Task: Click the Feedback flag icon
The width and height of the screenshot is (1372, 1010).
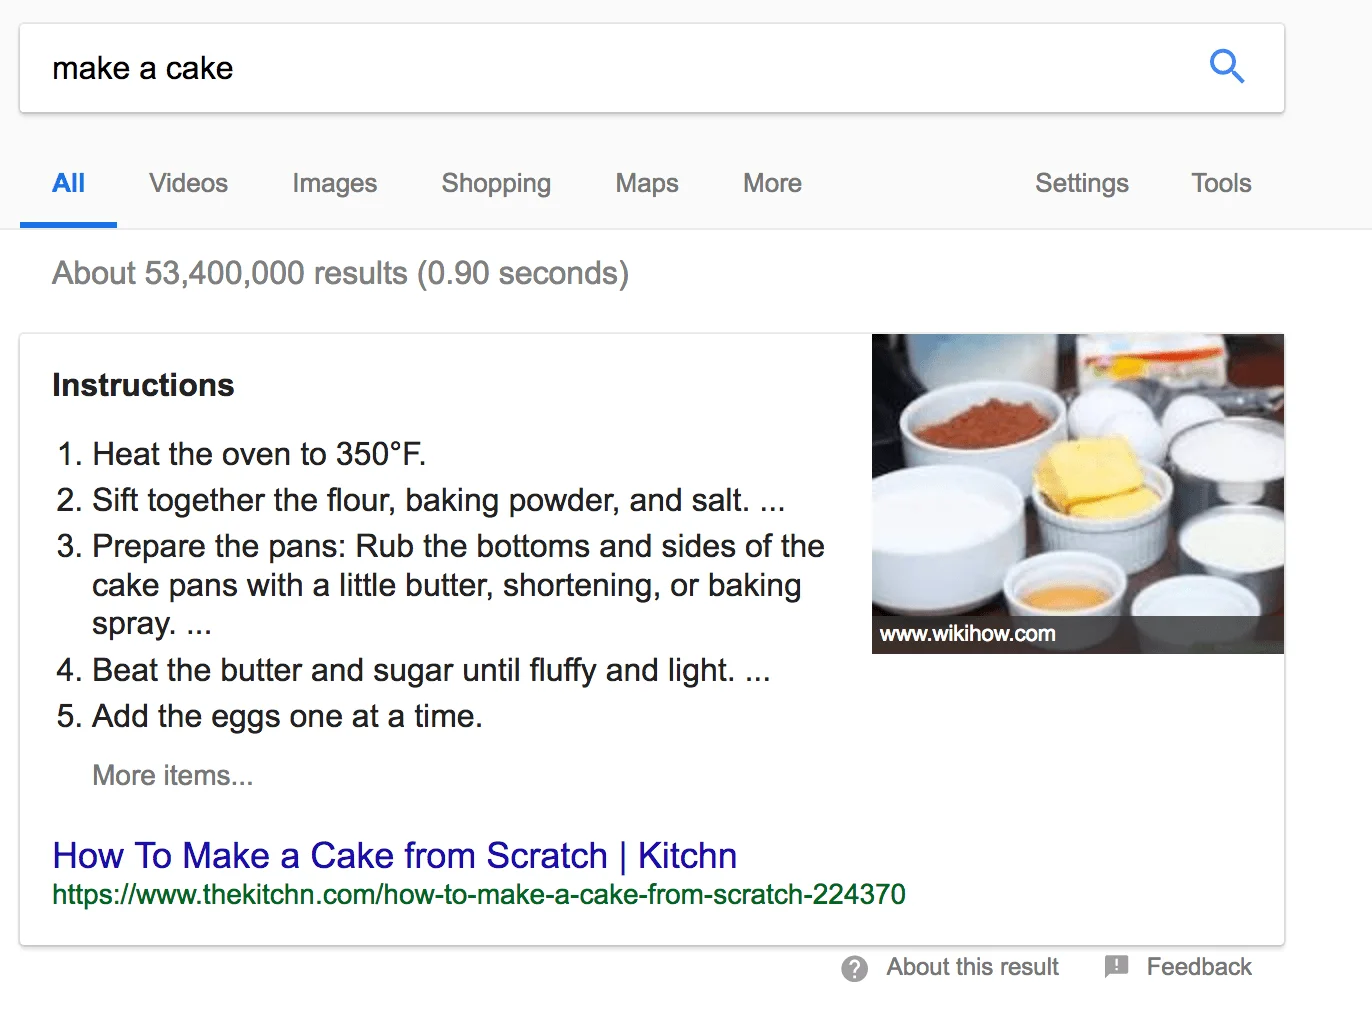Action: pyautogui.click(x=1116, y=966)
